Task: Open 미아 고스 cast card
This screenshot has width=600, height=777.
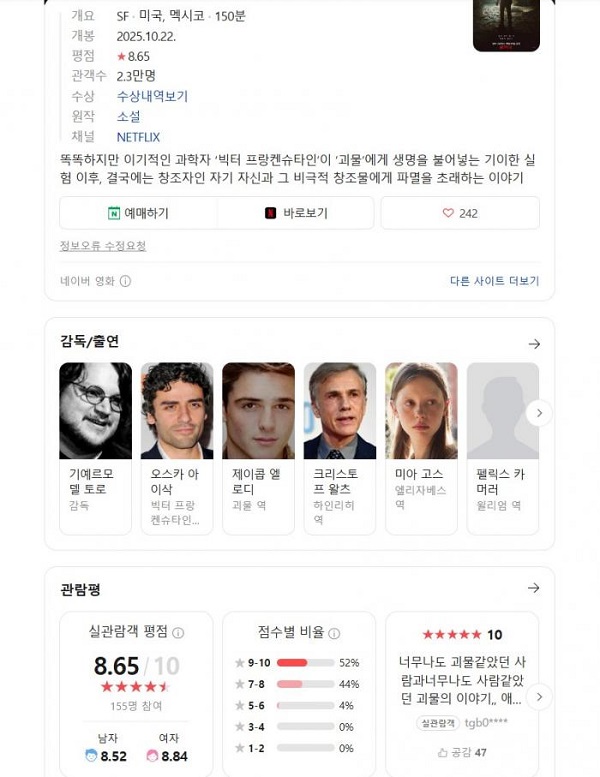Action: coord(421,448)
